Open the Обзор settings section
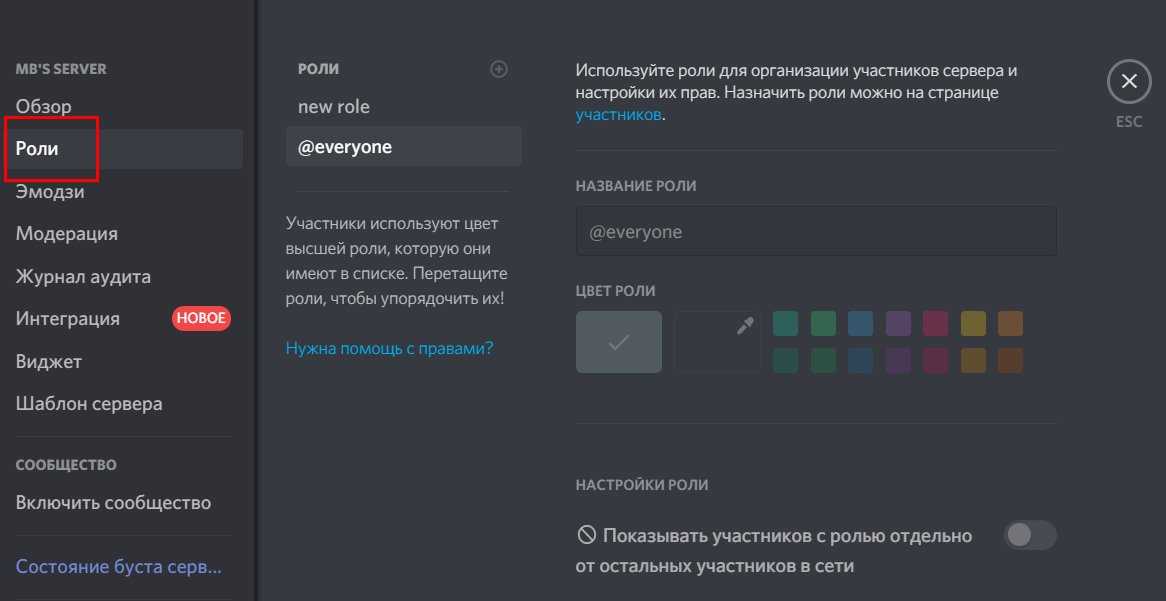 pyautogui.click(x=44, y=106)
